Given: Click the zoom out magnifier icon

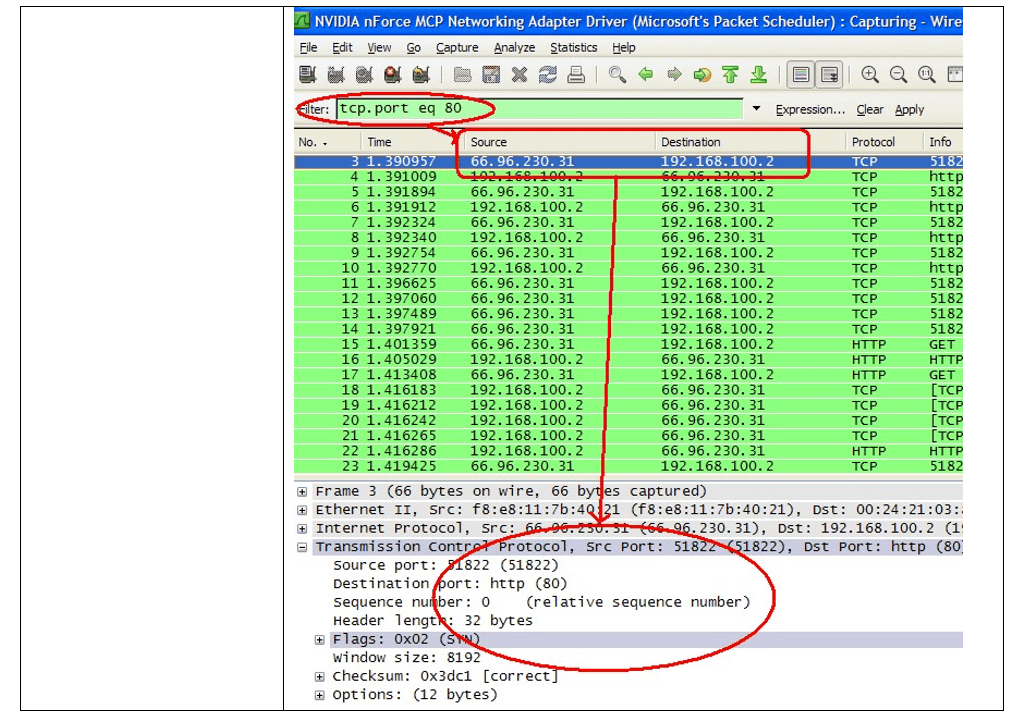Looking at the screenshot, I should 898,75.
